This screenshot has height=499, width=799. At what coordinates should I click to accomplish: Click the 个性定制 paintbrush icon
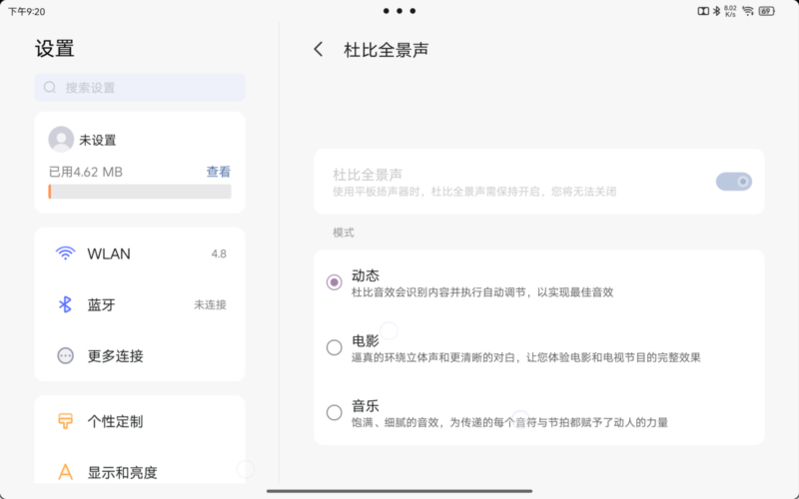coord(65,421)
